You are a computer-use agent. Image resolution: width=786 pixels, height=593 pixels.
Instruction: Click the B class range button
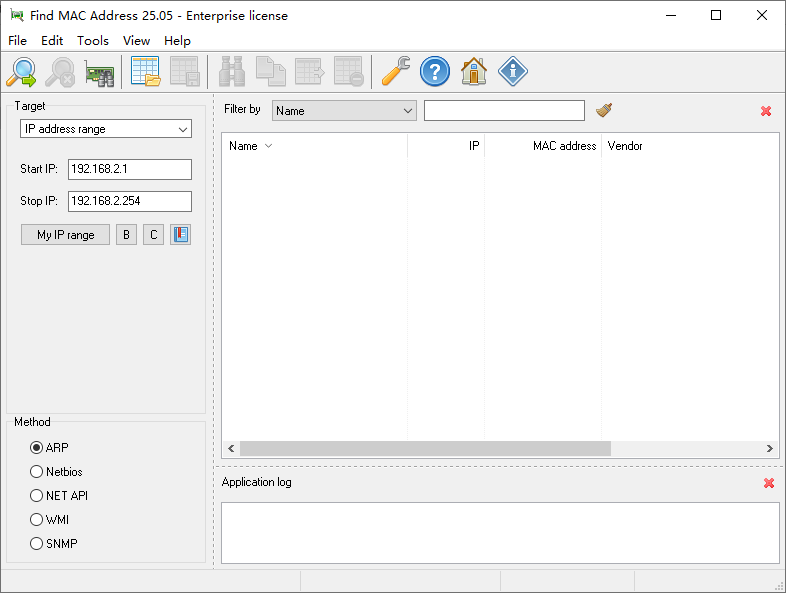(126, 235)
